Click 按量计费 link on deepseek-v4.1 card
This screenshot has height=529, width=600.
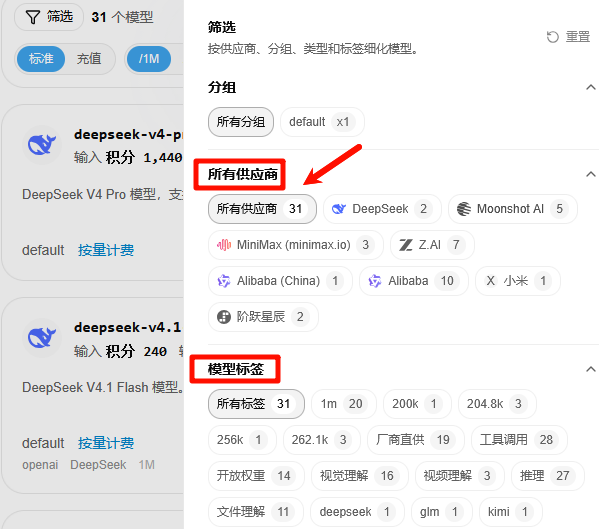(106, 443)
